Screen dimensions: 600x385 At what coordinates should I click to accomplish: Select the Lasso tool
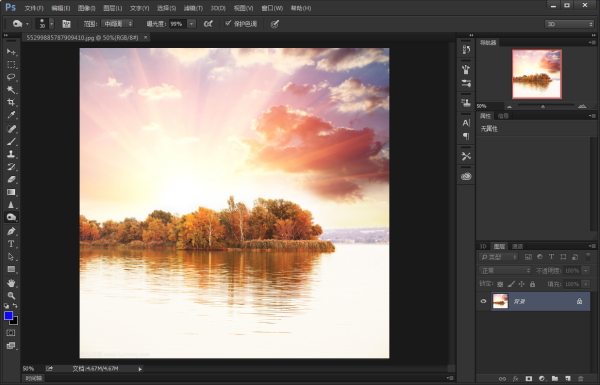tap(11, 77)
